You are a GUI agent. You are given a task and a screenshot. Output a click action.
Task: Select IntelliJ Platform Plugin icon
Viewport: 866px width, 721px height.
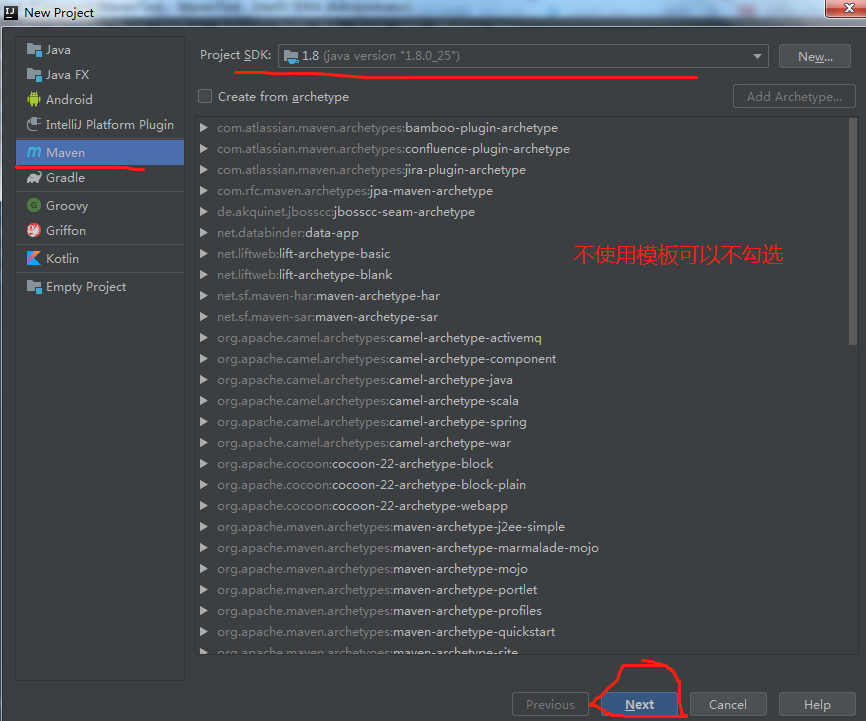tap(34, 124)
